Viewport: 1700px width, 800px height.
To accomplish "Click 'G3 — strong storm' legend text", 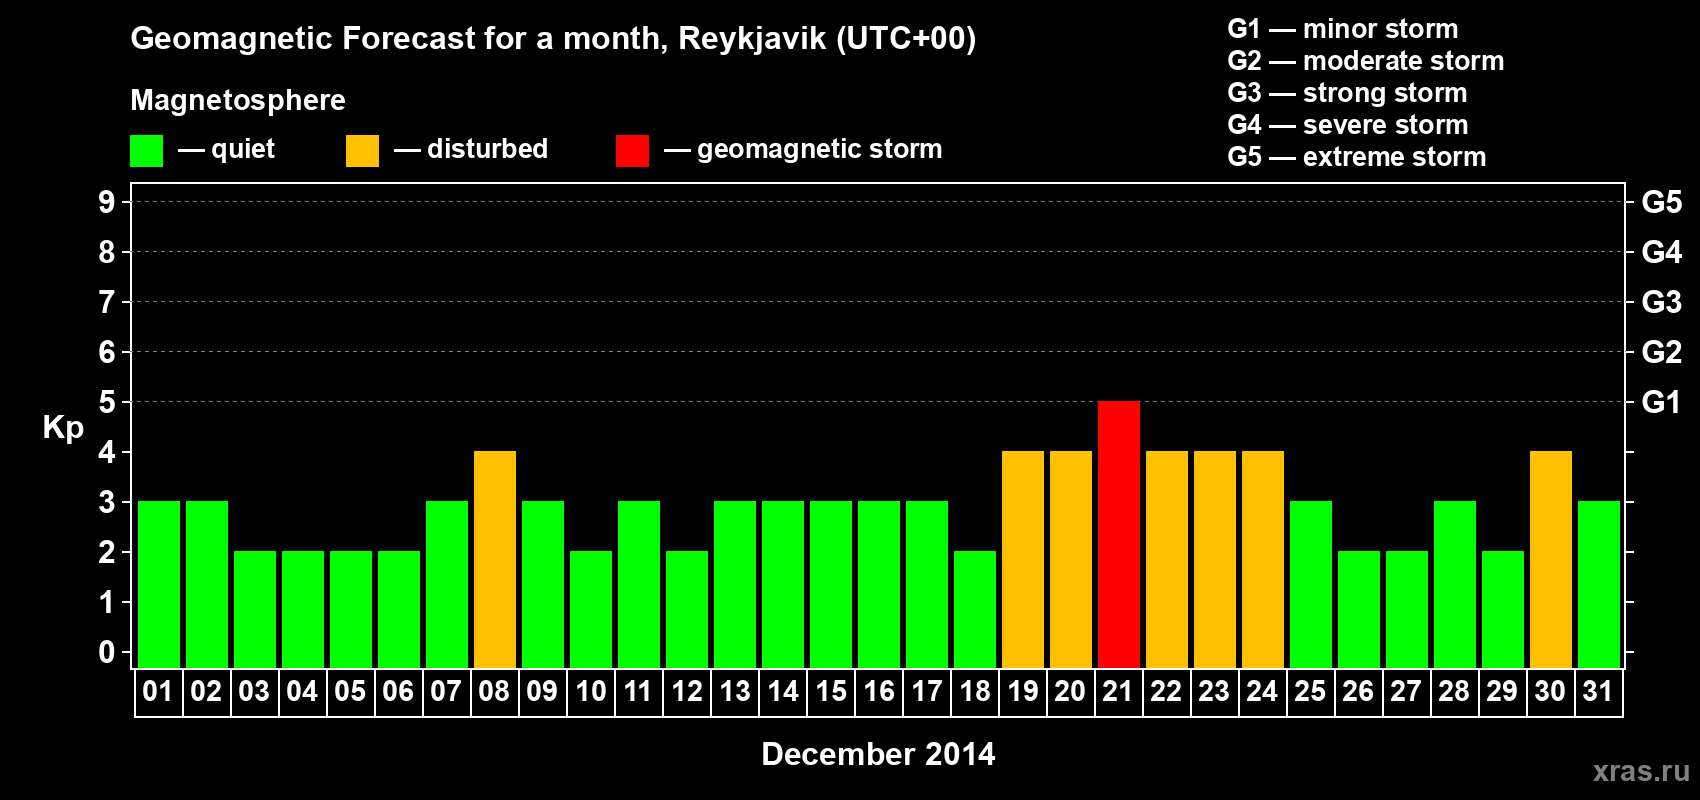I will [x=1347, y=93].
